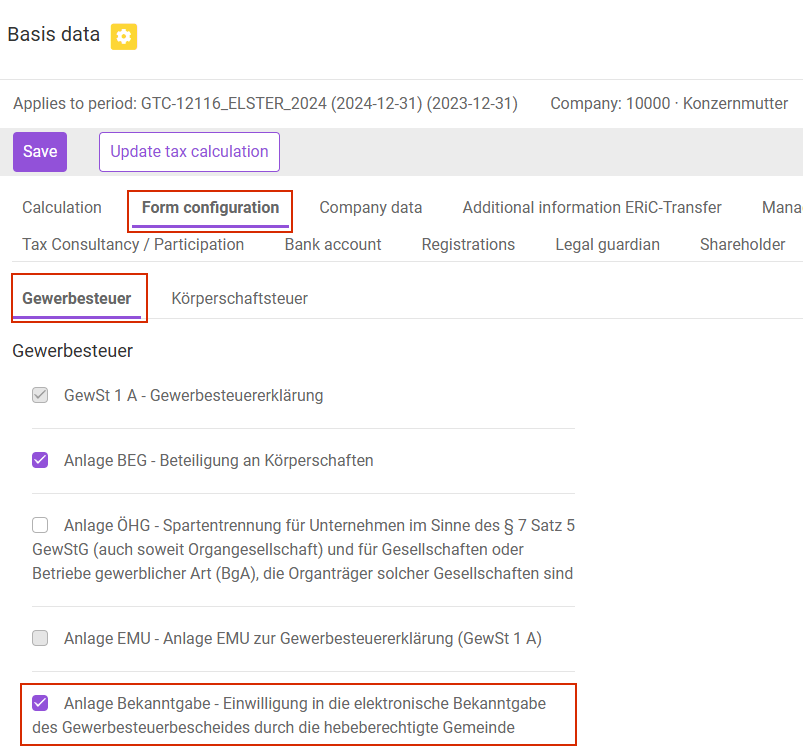
Task: Open Tax Consultancy / Participation tab
Action: 133,244
